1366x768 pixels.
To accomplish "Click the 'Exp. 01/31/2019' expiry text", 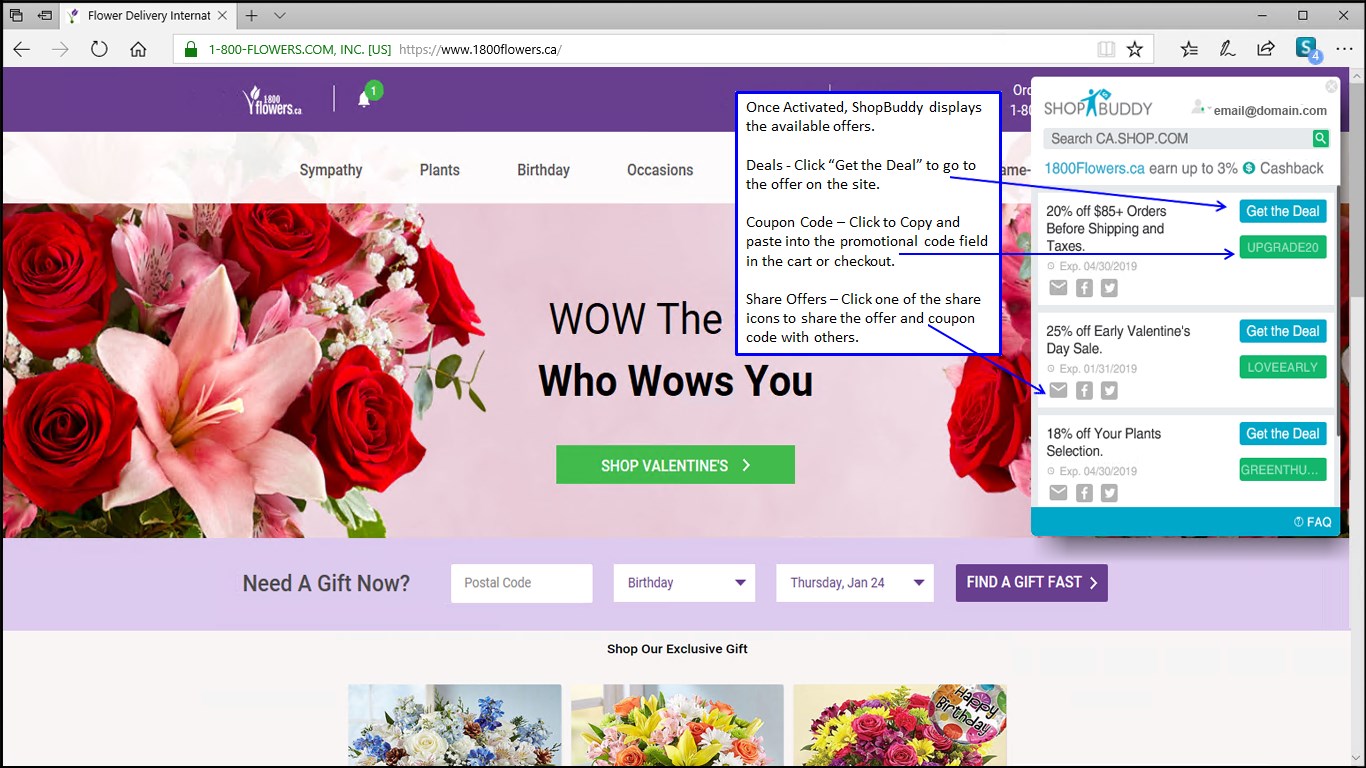I will pyautogui.click(x=1097, y=369).
